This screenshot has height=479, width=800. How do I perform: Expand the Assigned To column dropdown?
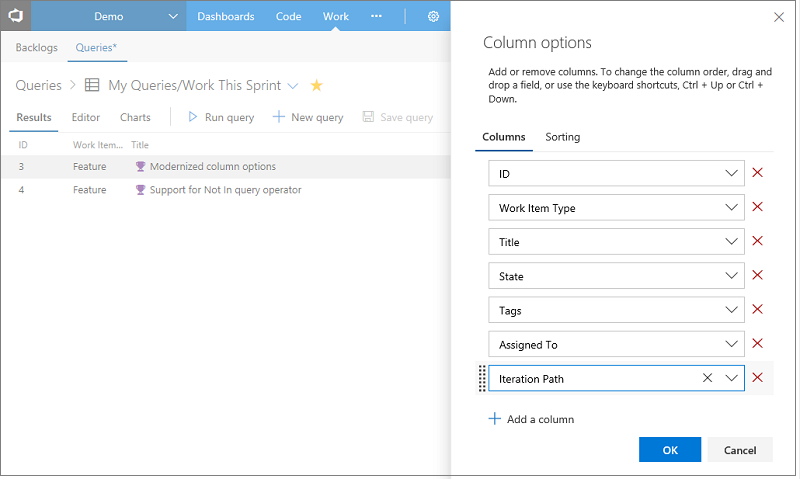pyautogui.click(x=731, y=344)
